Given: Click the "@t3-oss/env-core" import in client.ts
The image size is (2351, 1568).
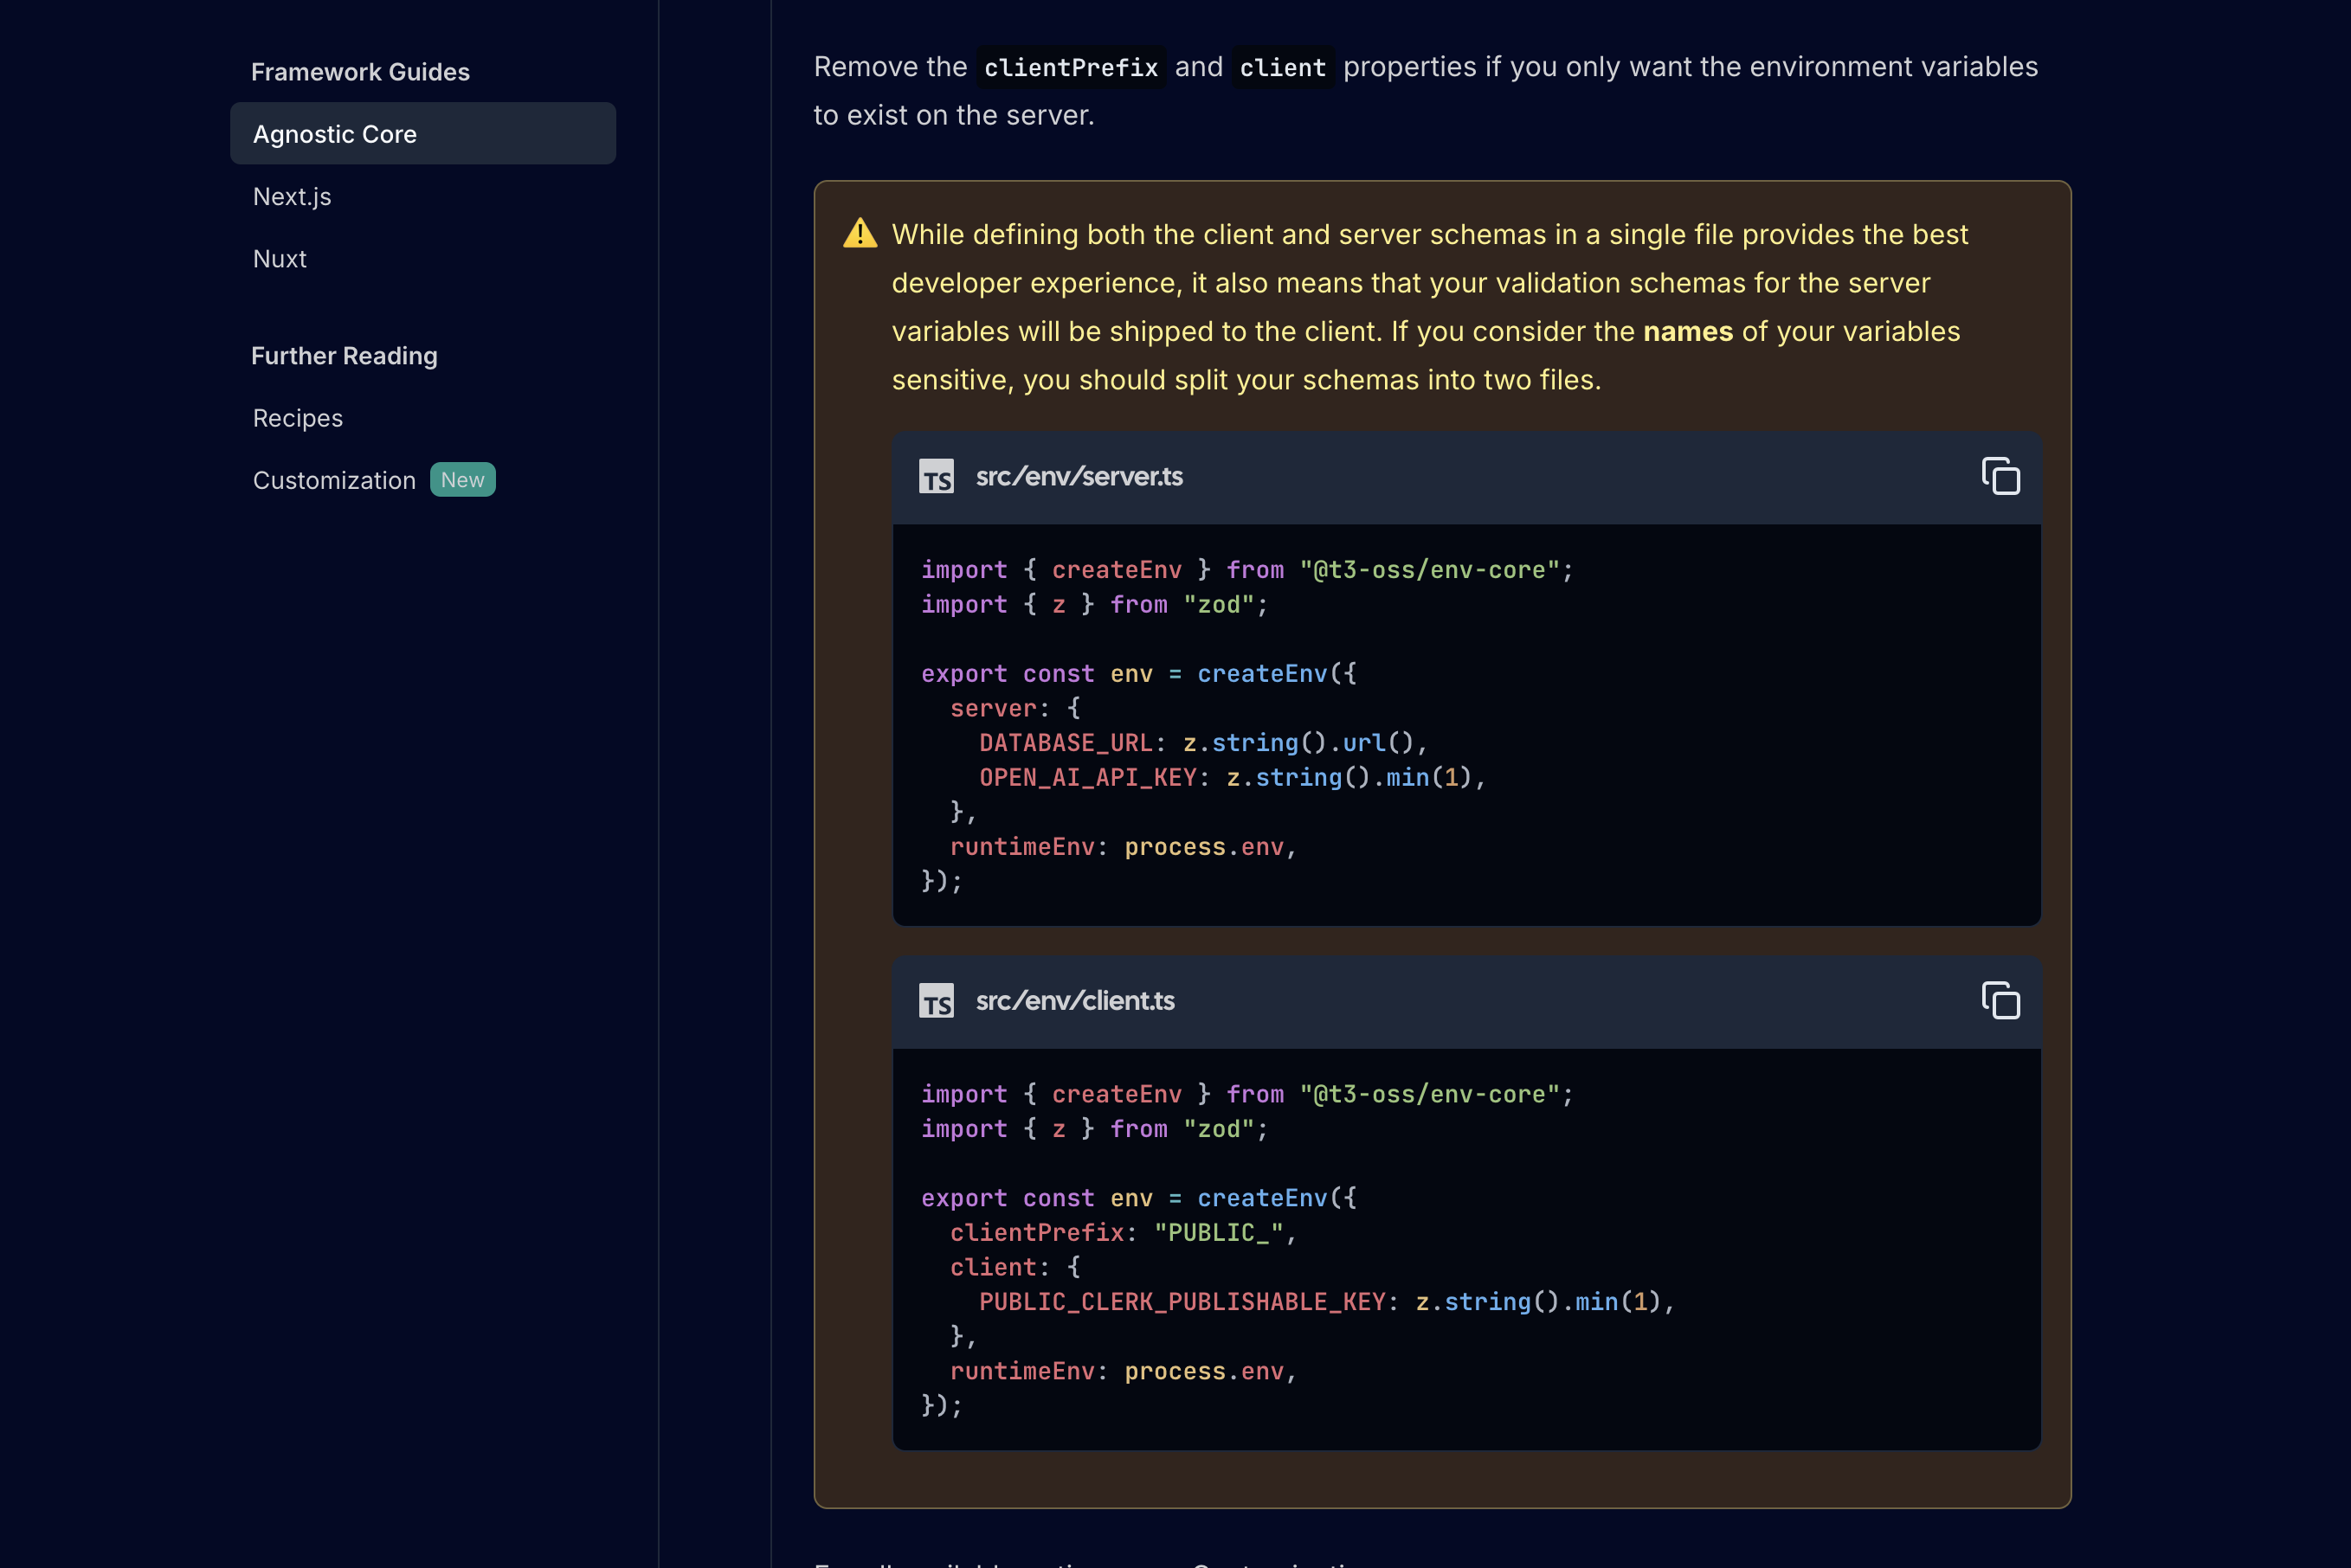Looking at the screenshot, I should pyautogui.click(x=1429, y=1094).
